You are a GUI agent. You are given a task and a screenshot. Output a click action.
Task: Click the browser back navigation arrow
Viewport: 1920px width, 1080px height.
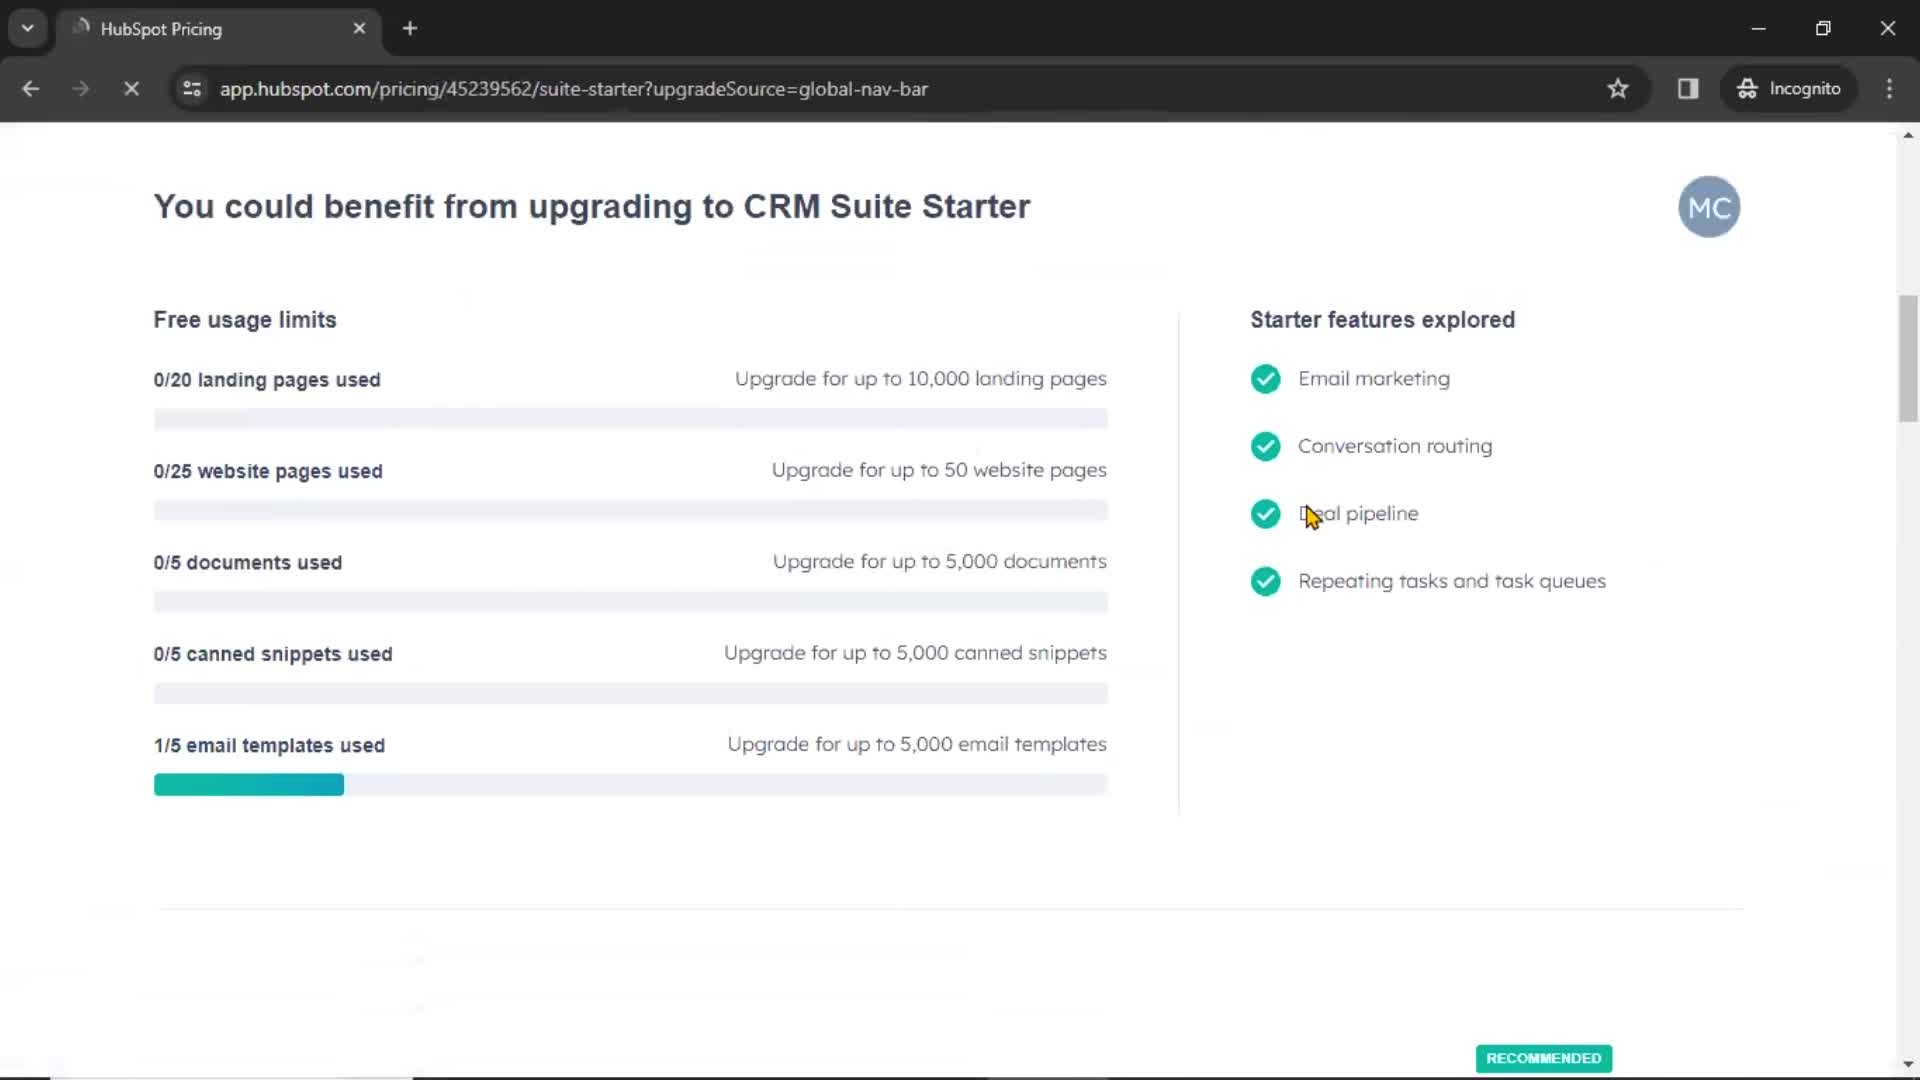(32, 88)
